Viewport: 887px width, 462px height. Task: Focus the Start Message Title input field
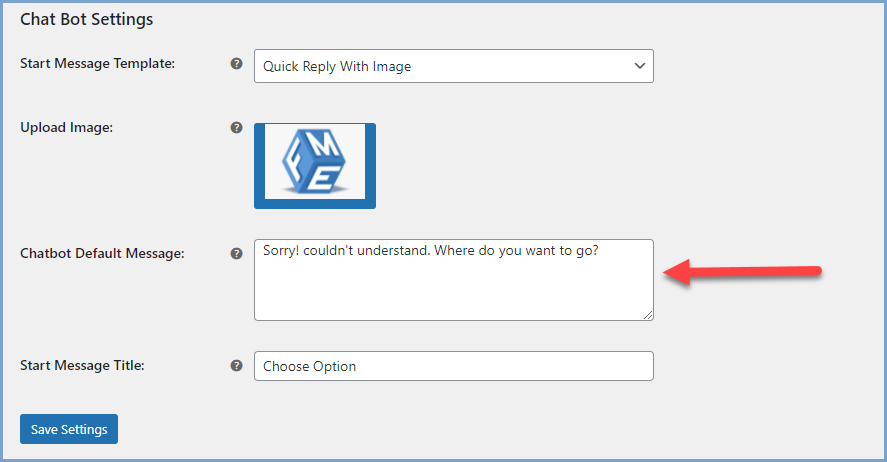coord(454,366)
